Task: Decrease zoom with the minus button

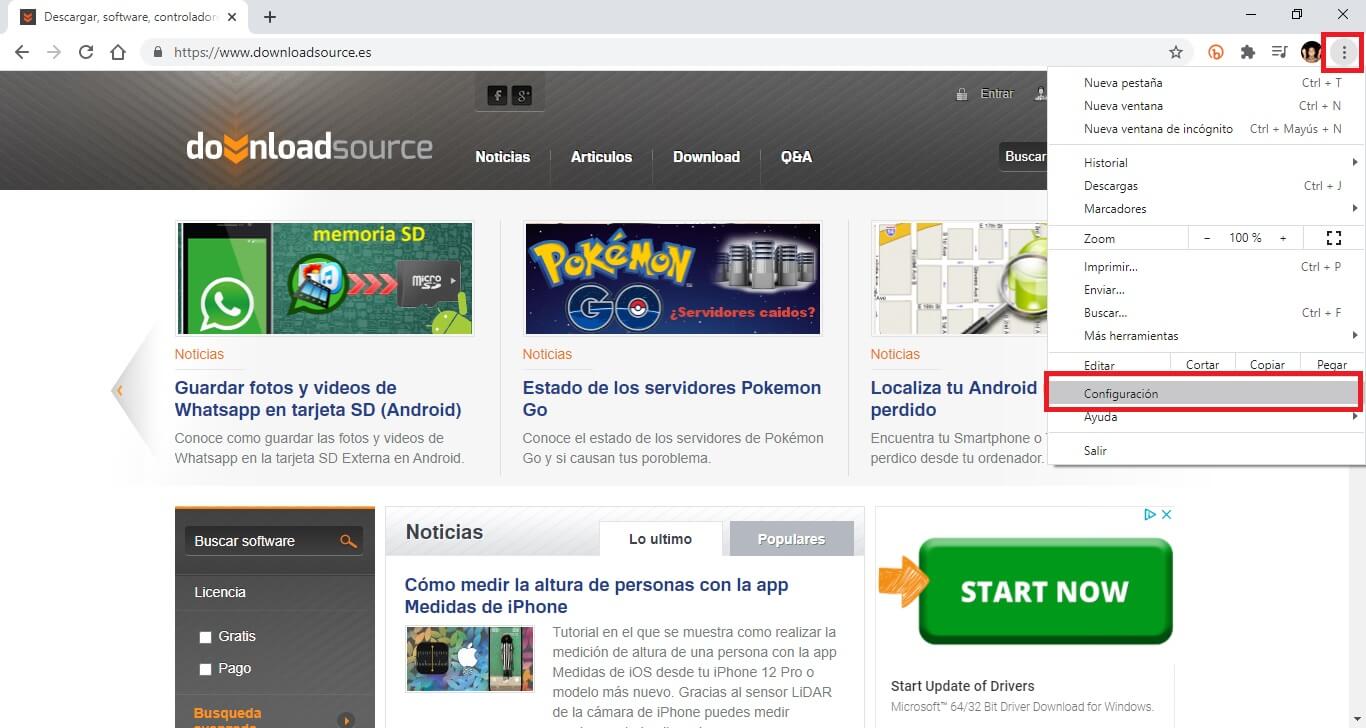Action: click(1207, 238)
